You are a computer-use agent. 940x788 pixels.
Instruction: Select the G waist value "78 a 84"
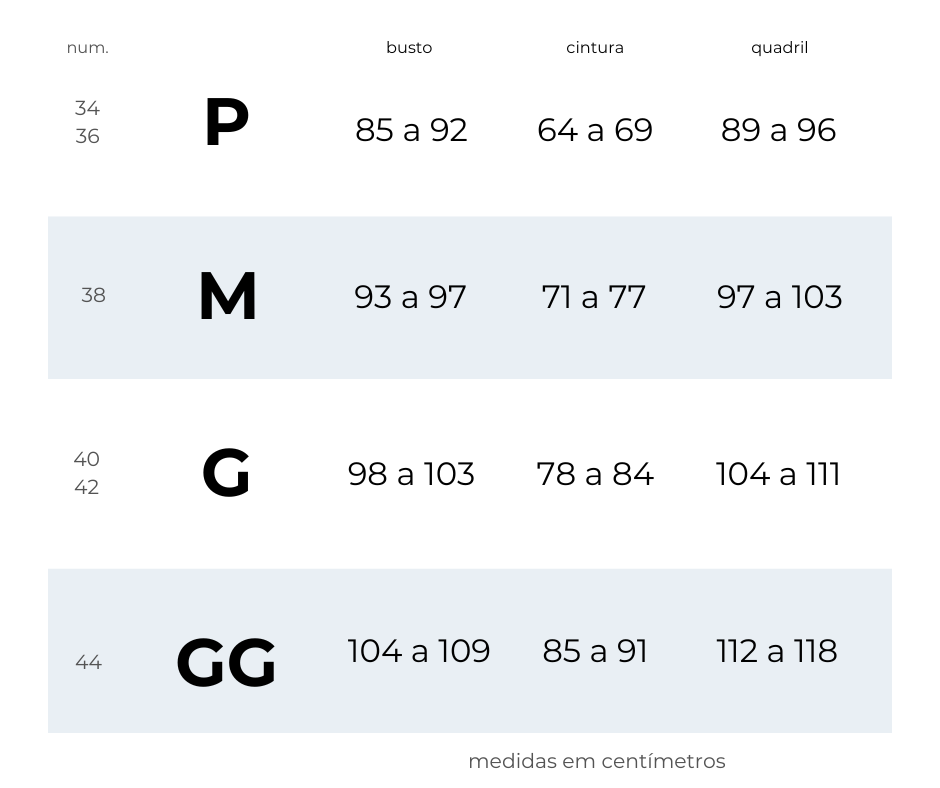point(595,474)
